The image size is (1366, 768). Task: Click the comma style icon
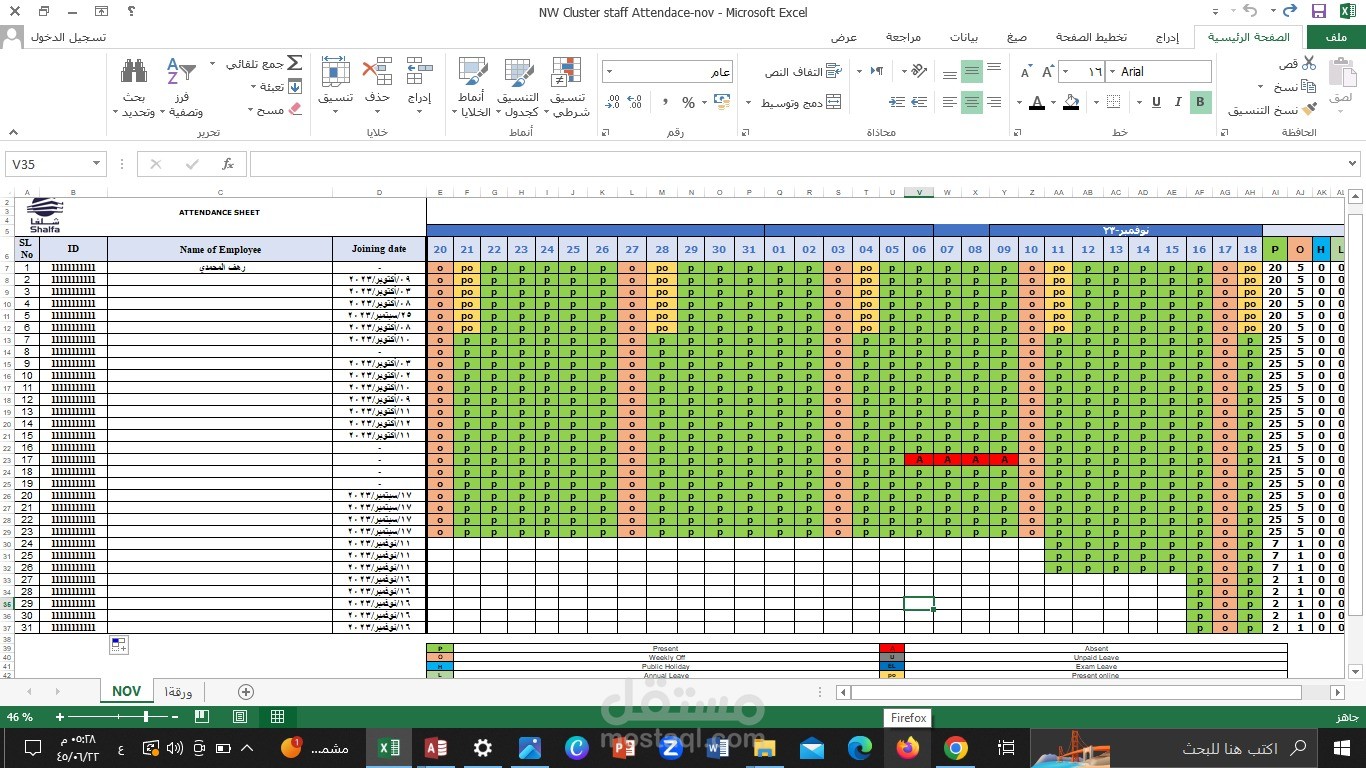(664, 102)
